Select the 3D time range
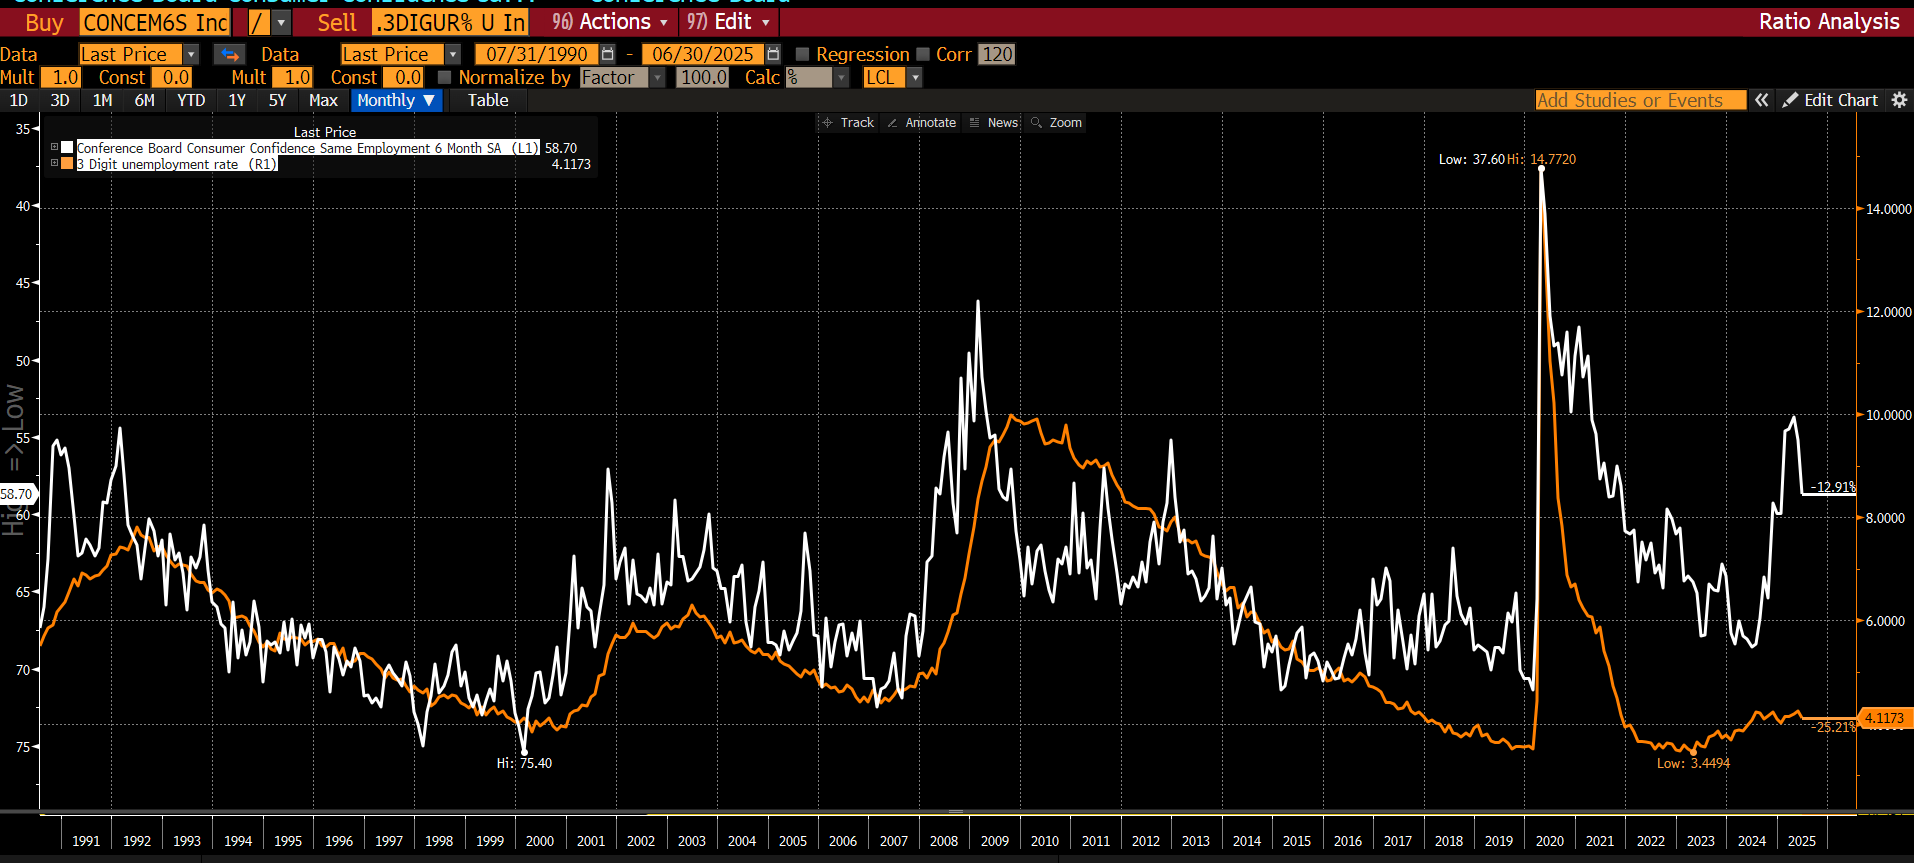1914x863 pixels. click(x=60, y=100)
